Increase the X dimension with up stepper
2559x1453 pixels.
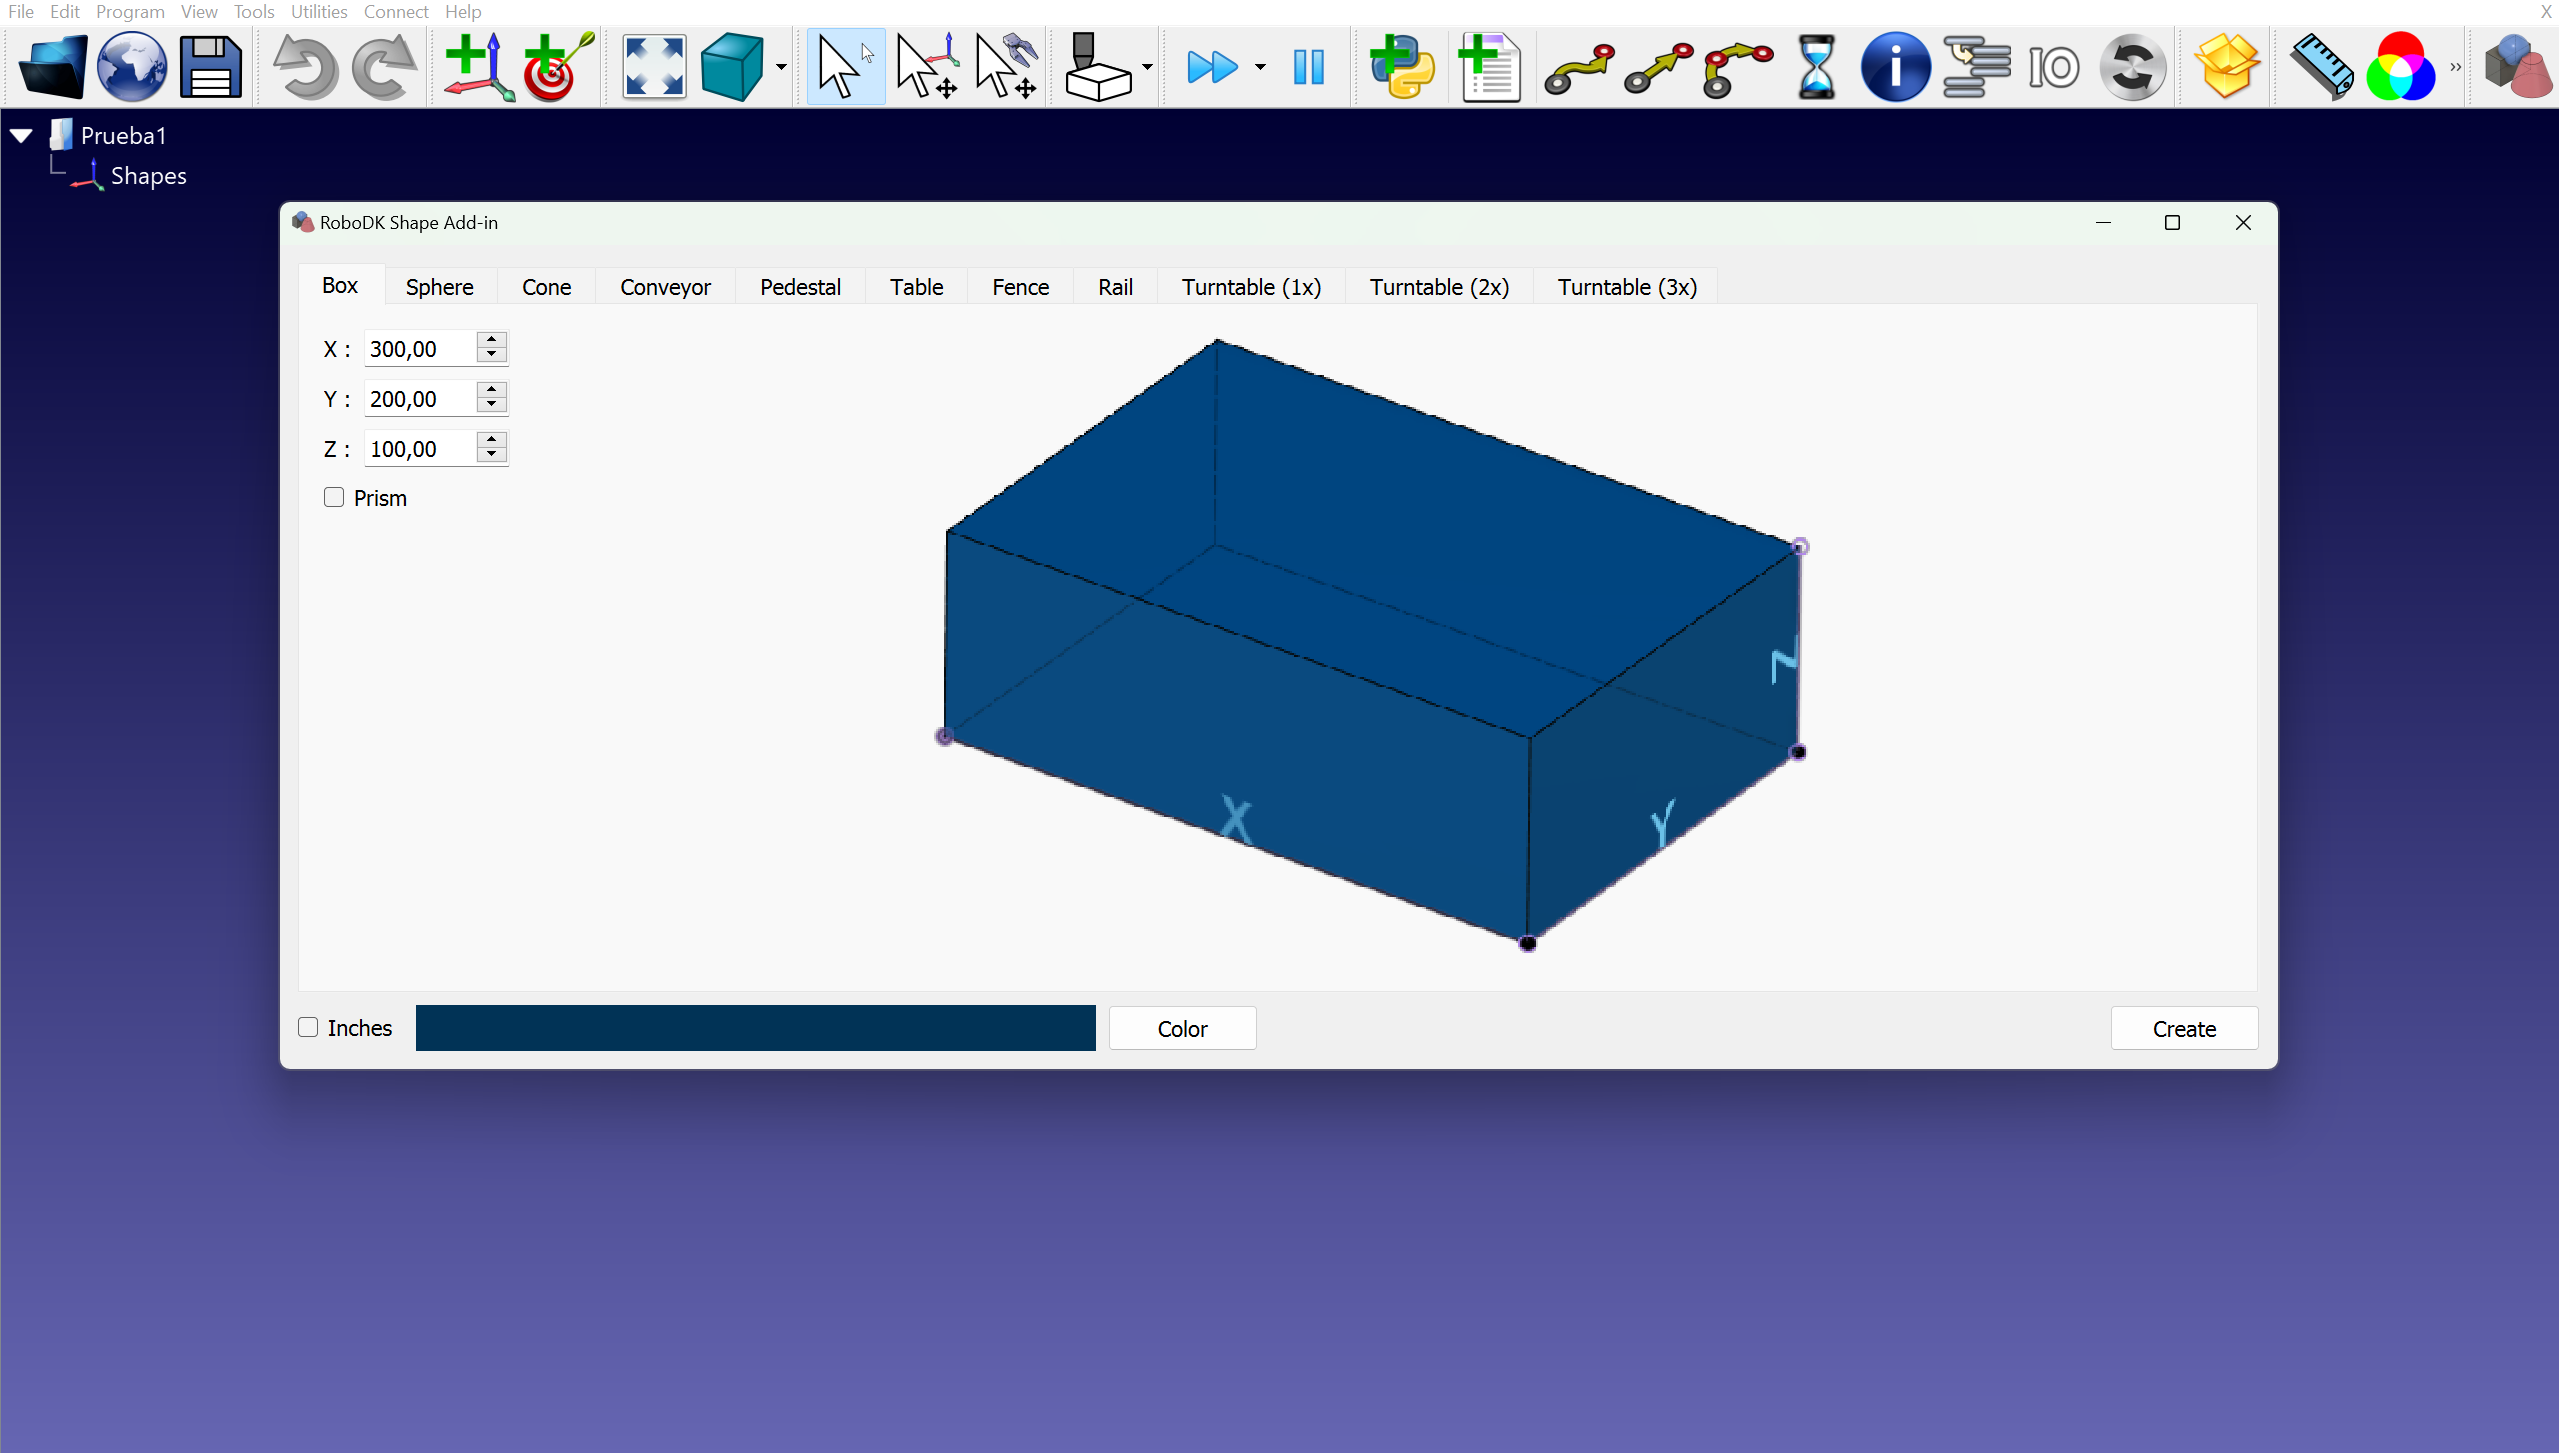pyautogui.click(x=491, y=340)
